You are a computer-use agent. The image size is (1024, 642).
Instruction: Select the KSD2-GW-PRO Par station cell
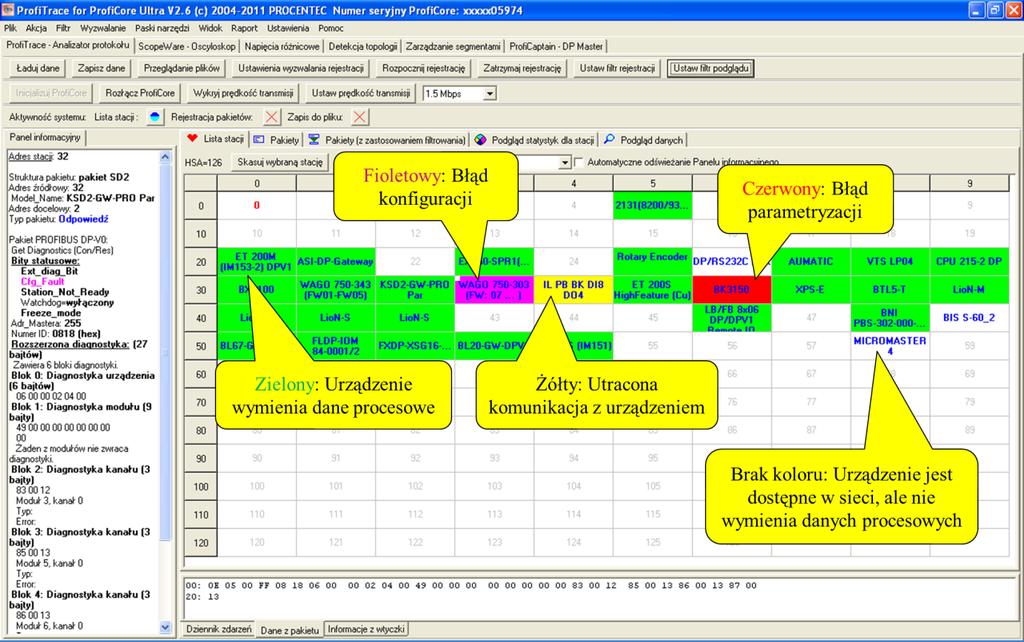(415, 289)
